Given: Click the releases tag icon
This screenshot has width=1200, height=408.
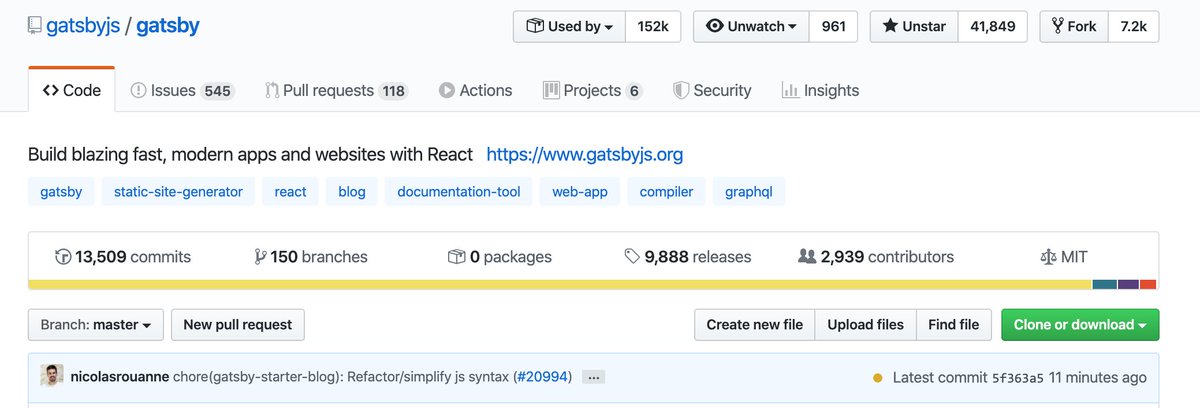Looking at the screenshot, I should pos(632,257).
